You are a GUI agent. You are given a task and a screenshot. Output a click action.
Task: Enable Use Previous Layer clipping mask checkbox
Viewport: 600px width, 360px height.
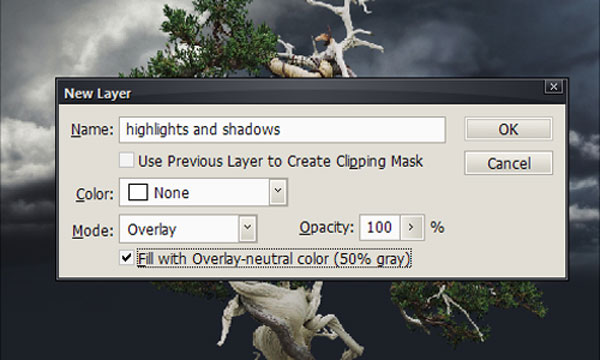126,160
